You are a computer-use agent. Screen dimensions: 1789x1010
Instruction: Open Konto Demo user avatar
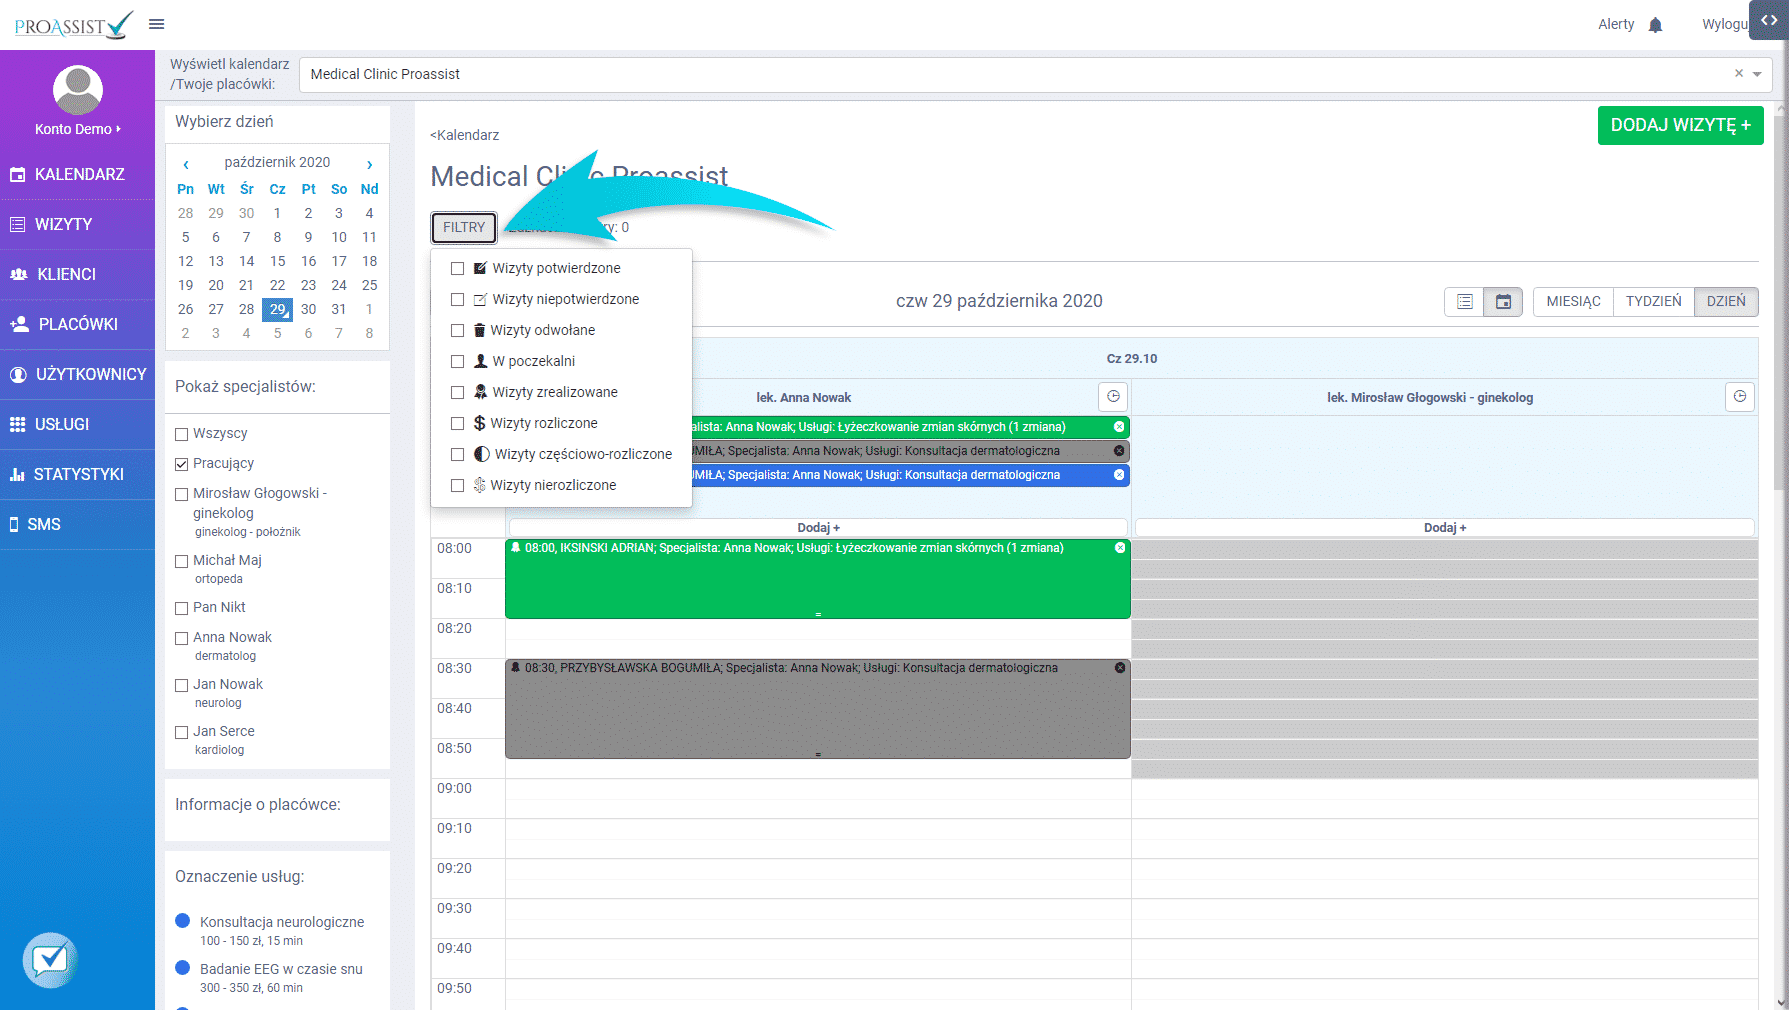77,90
